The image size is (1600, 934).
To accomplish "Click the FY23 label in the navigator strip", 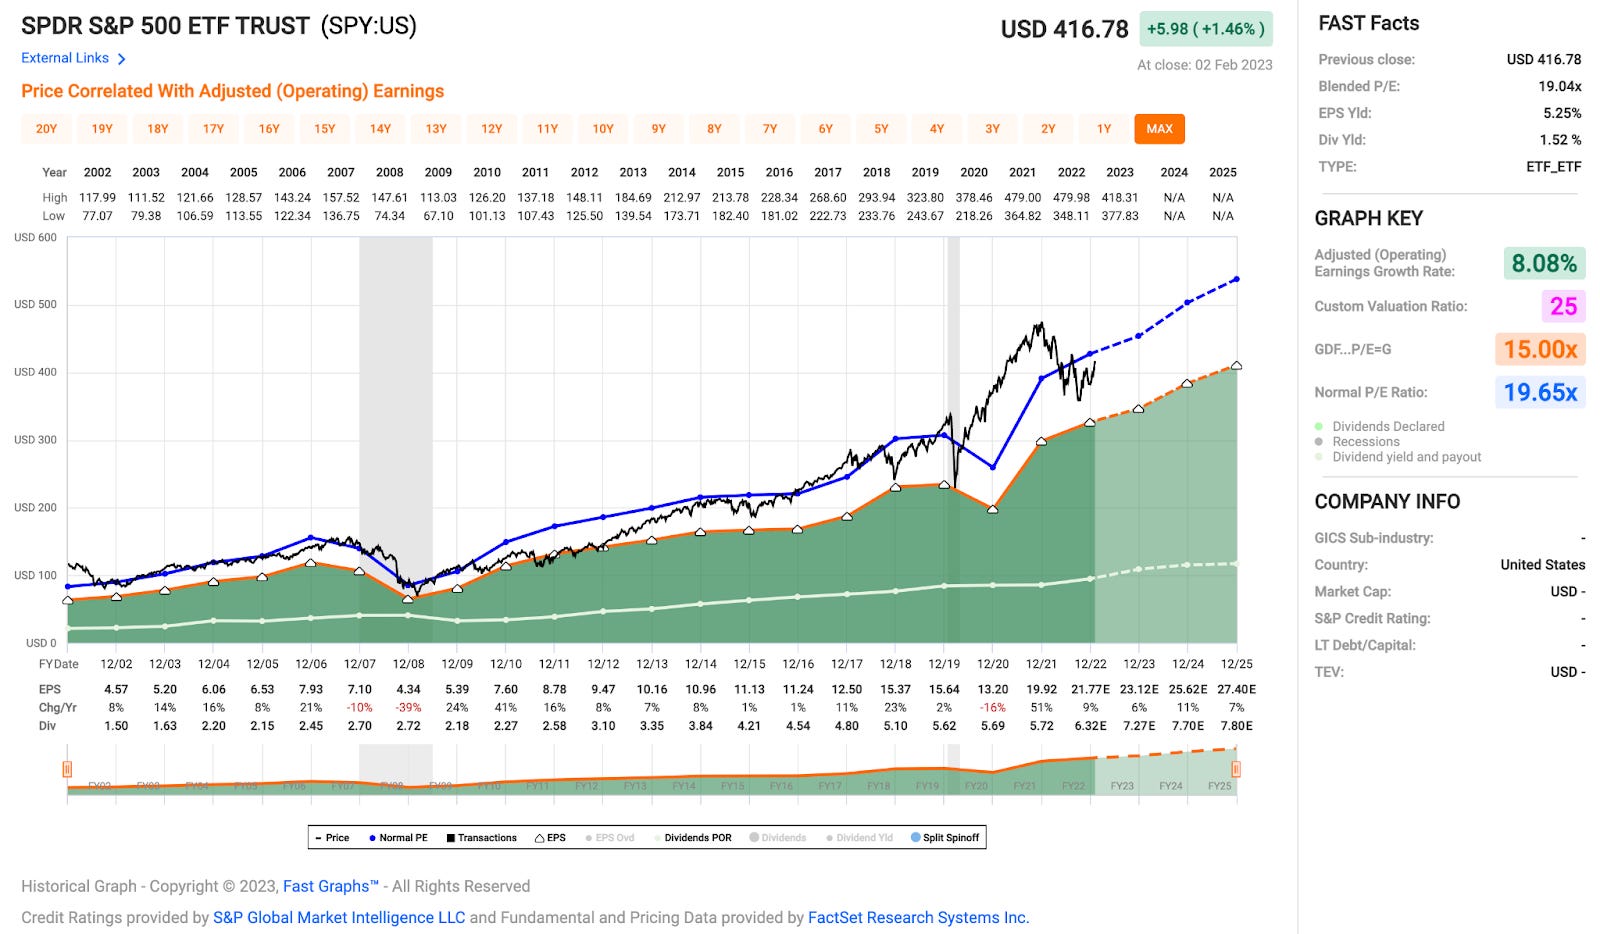I will click(1122, 786).
